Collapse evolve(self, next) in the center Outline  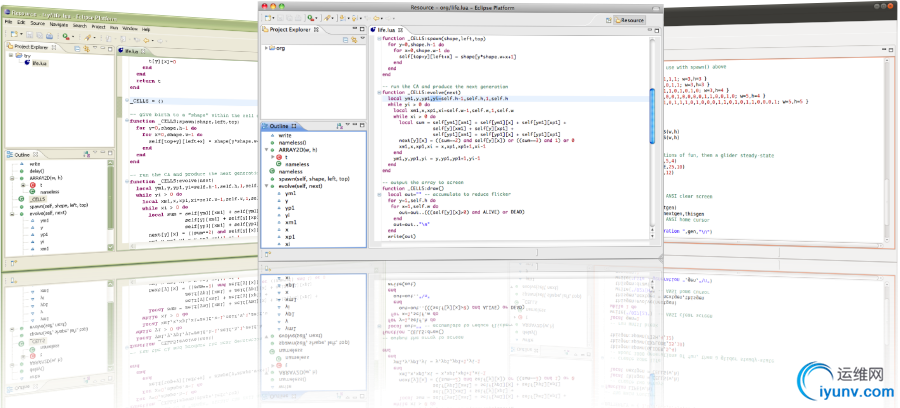coord(266,186)
